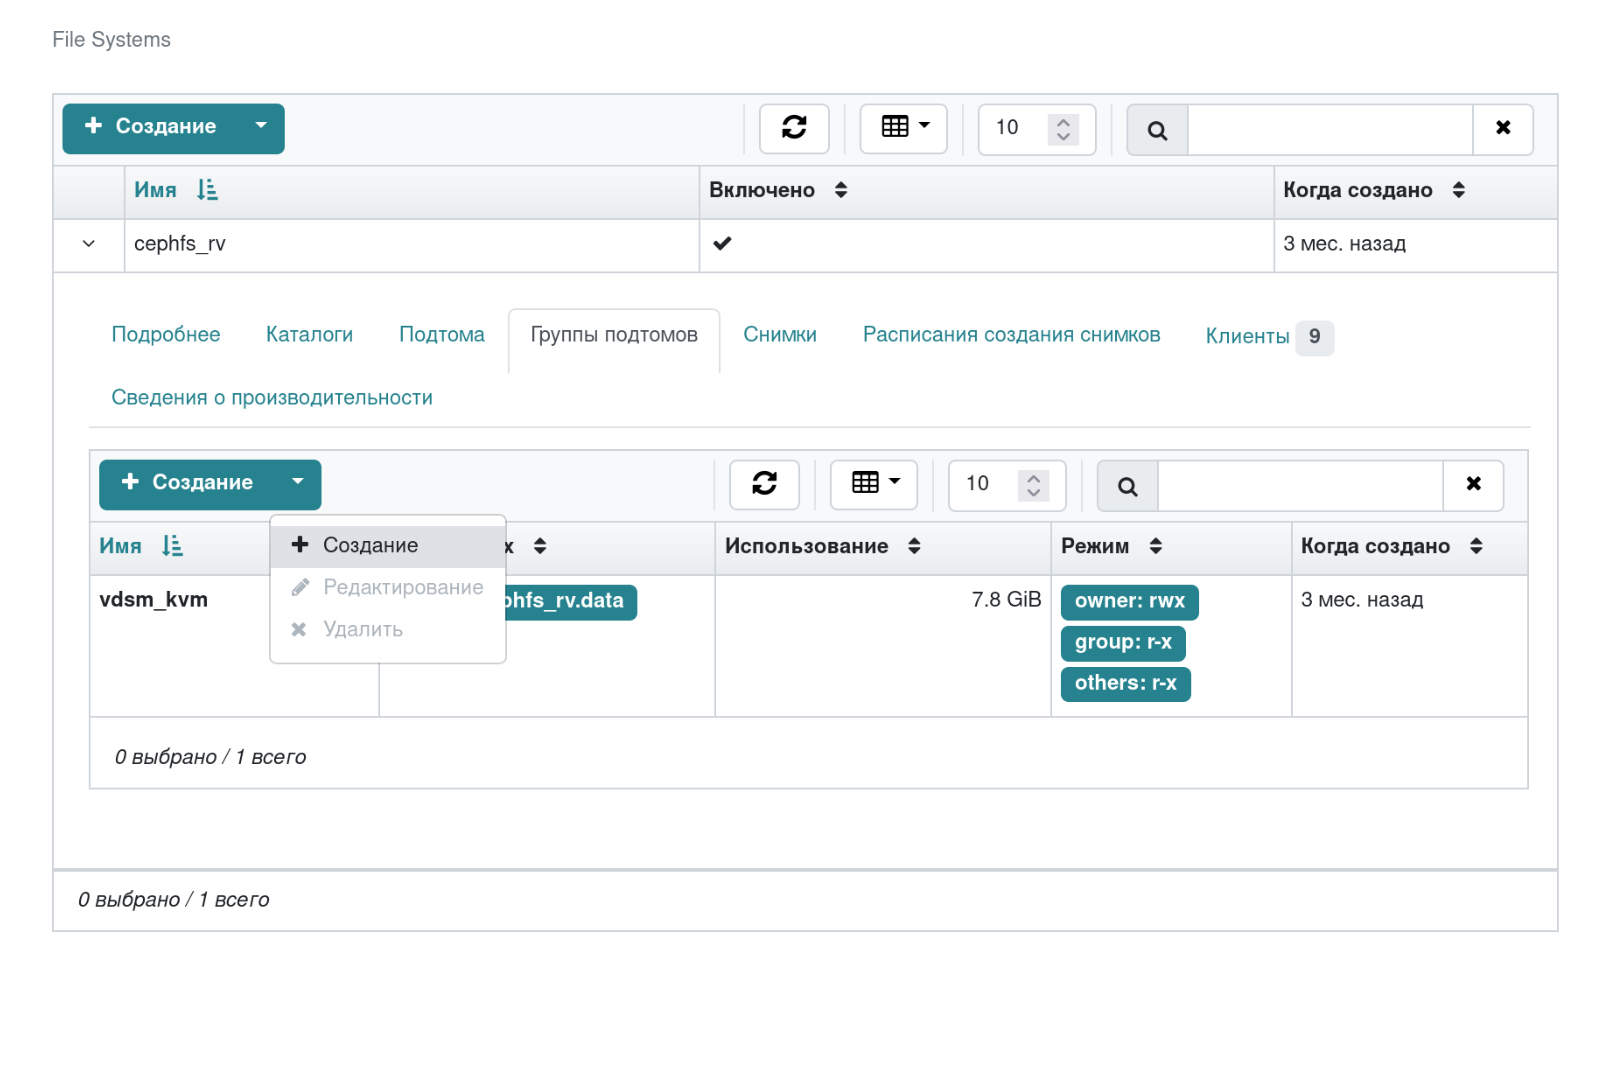The width and height of the screenshot is (1612, 1069).
Task: Open inner table columns toggle dropdown
Action: point(874,483)
